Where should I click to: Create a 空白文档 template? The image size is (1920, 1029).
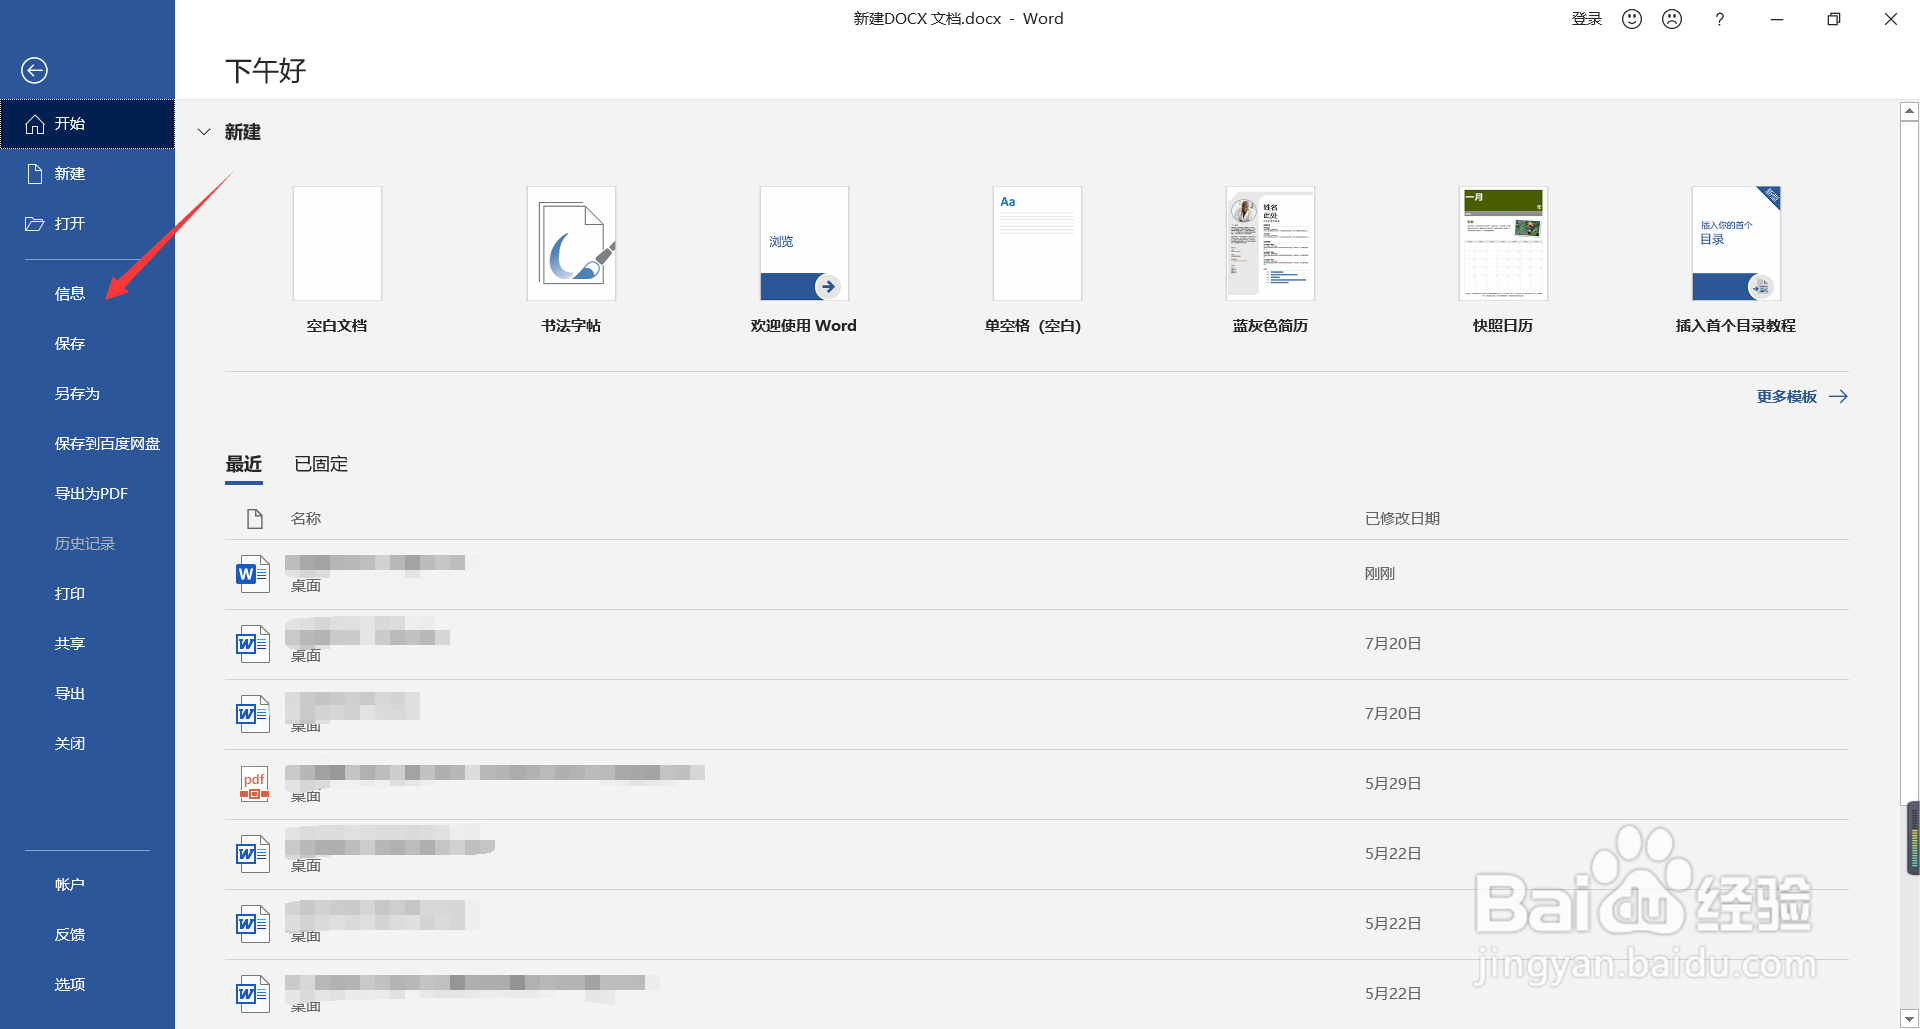coord(337,260)
